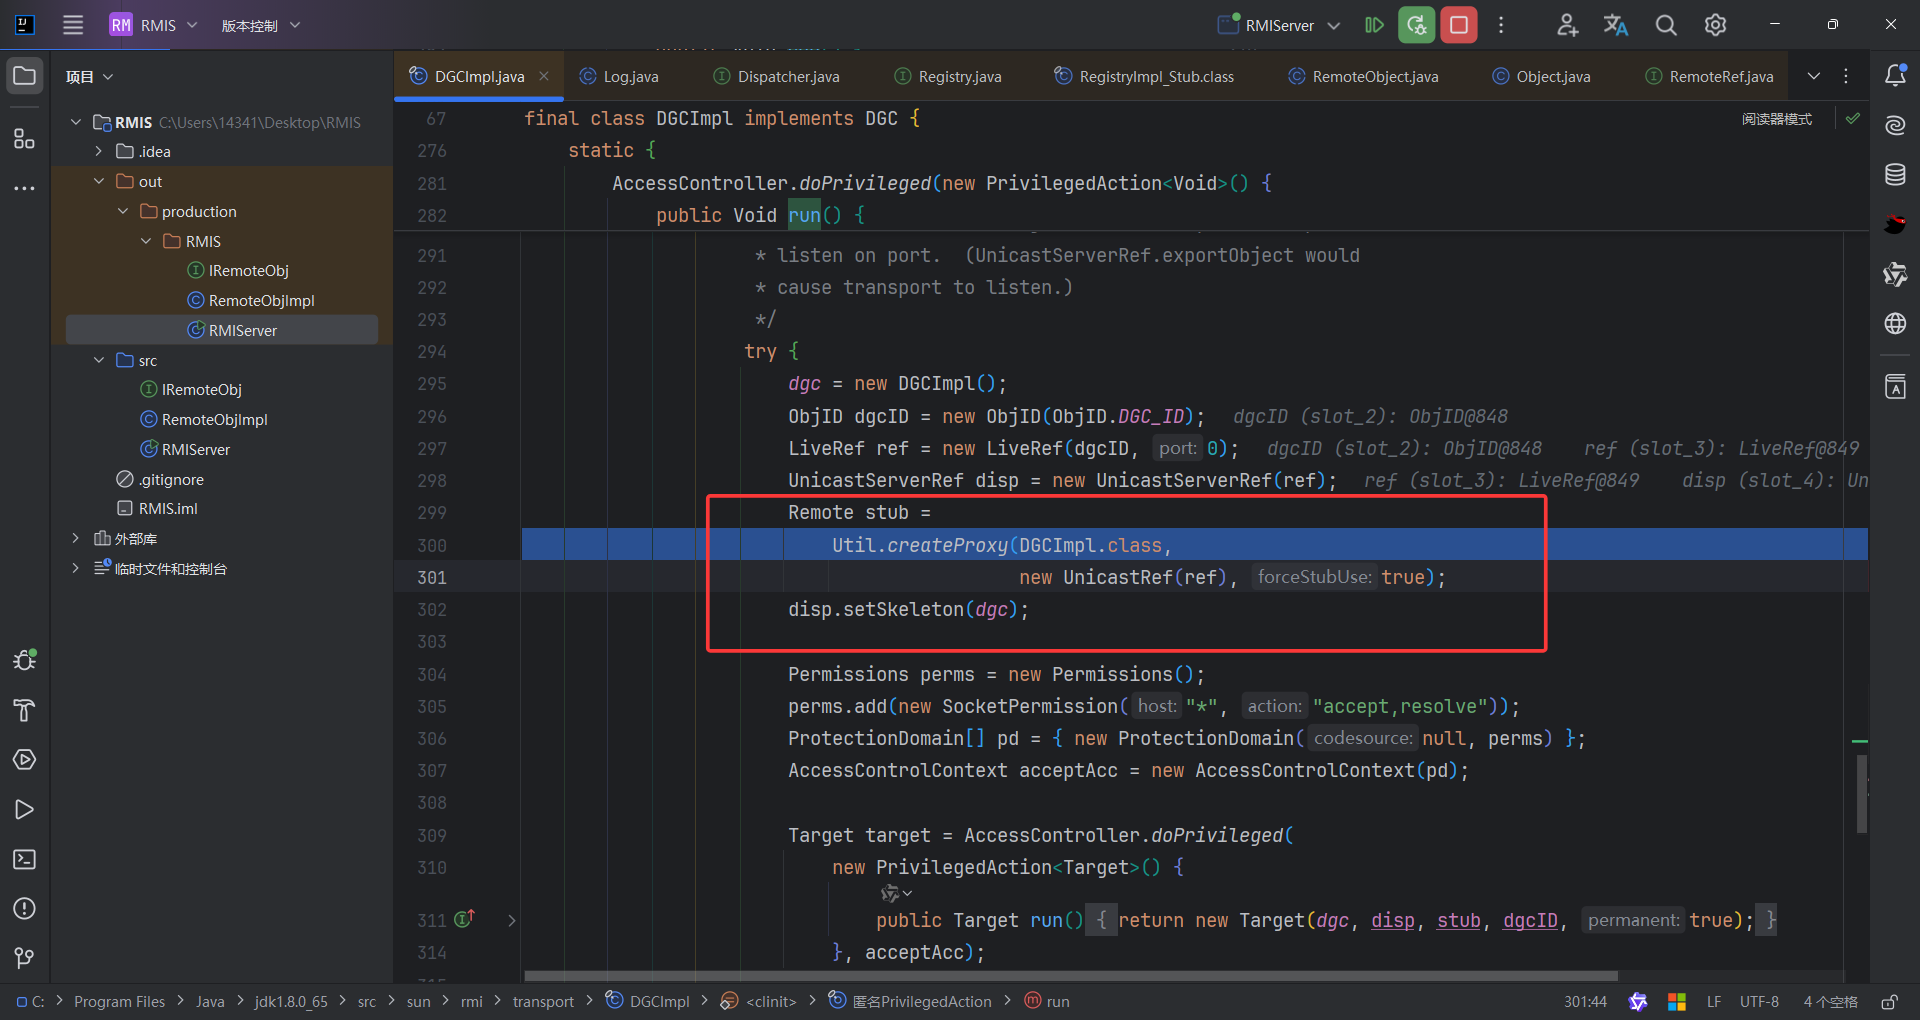Screen dimensions: 1920x1020
Task: Click the 4 个空格 indent setting
Action: [1830, 1001]
